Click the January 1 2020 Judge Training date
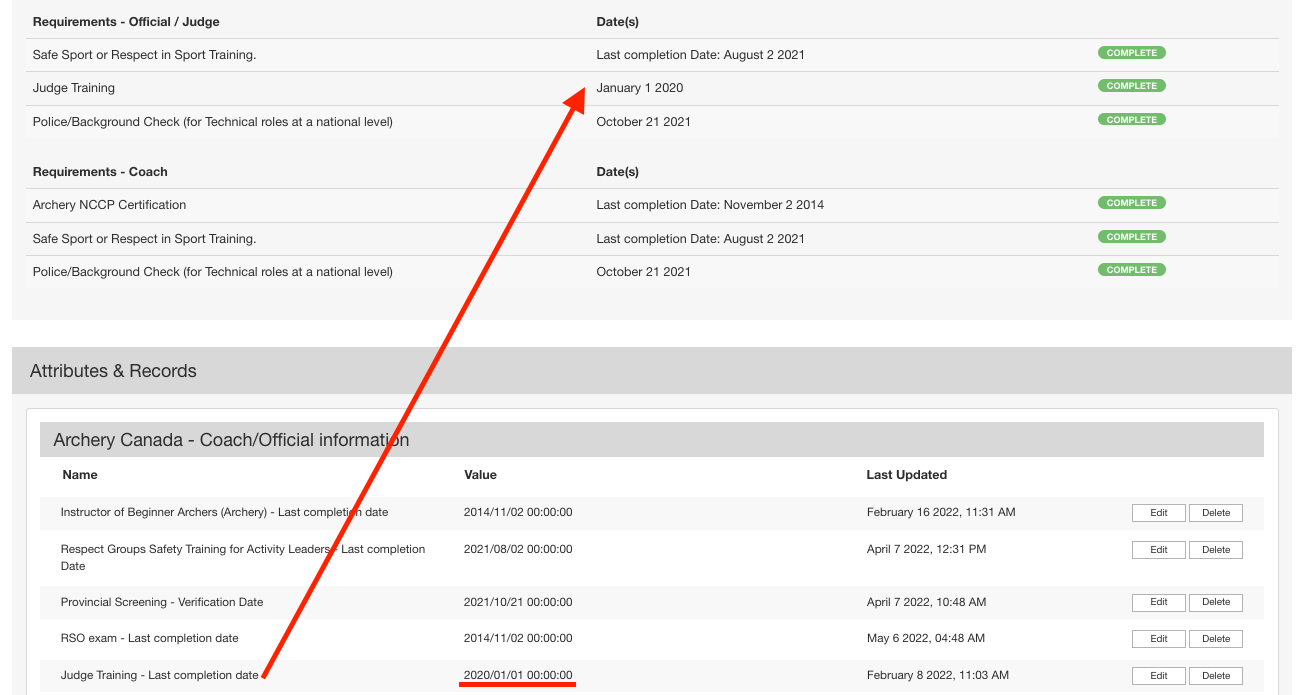The height and width of the screenshot is (695, 1302). click(x=639, y=88)
